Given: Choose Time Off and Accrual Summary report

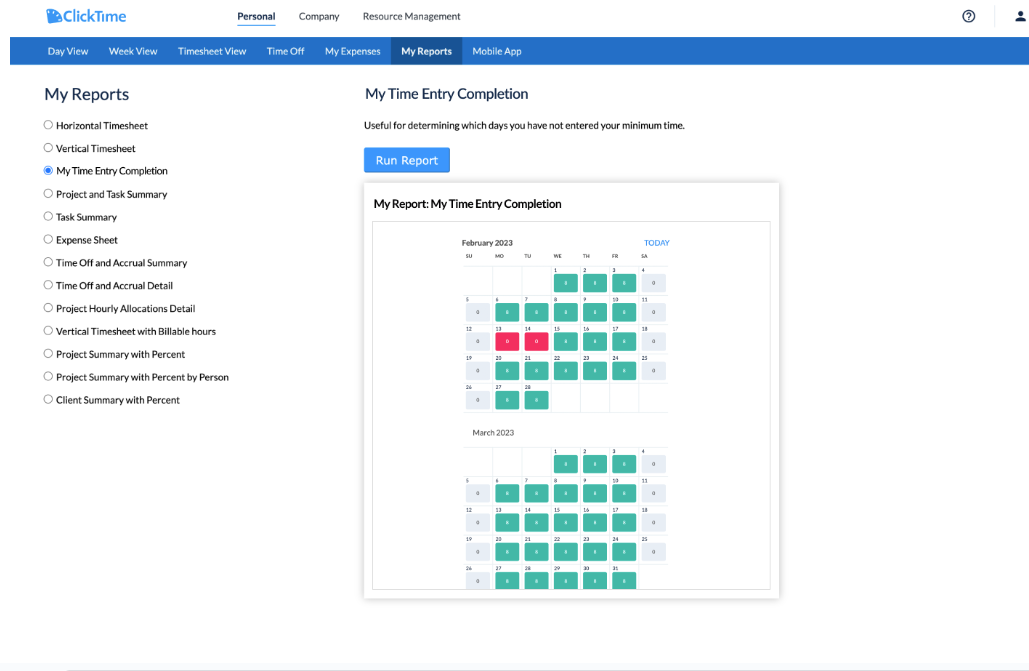Looking at the screenshot, I should pos(47,262).
